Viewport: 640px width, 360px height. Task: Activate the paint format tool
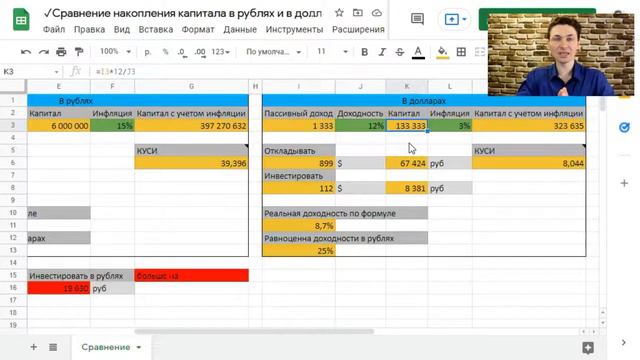tap(79, 52)
